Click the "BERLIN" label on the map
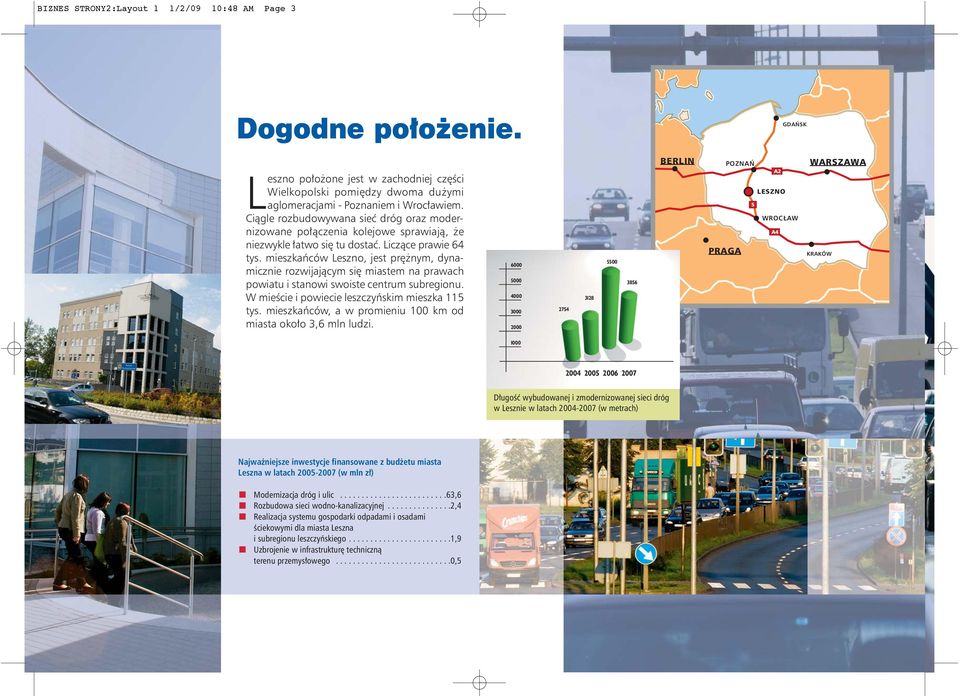 point(677,161)
